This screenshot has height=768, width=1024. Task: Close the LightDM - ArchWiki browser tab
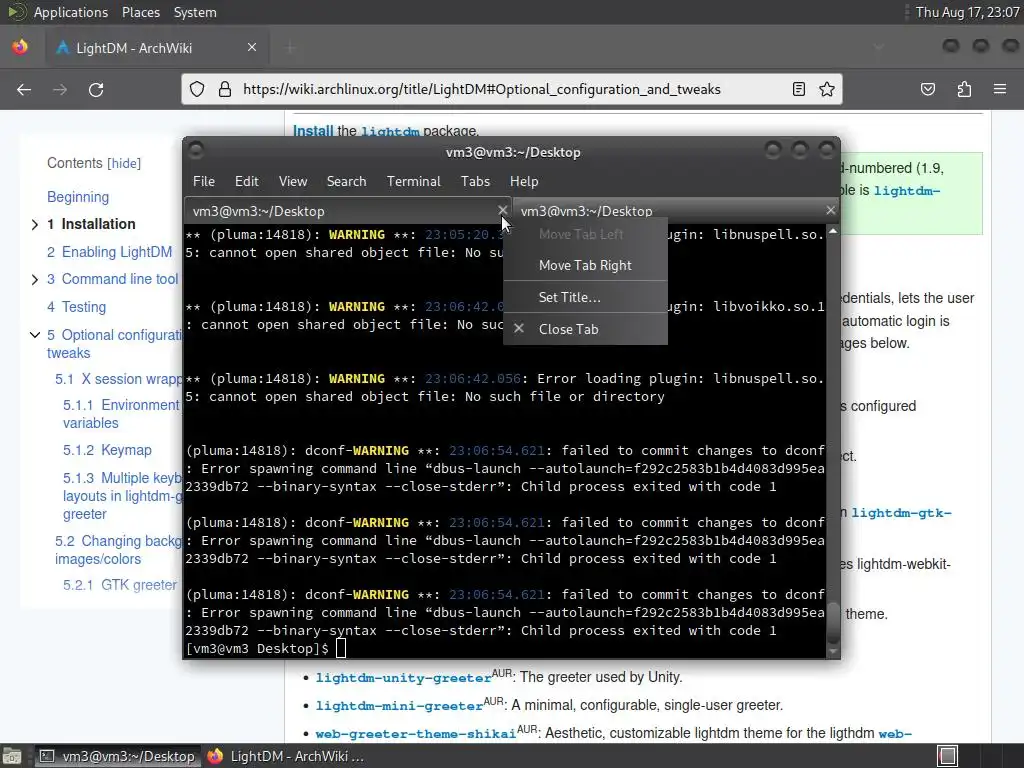(252, 47)
